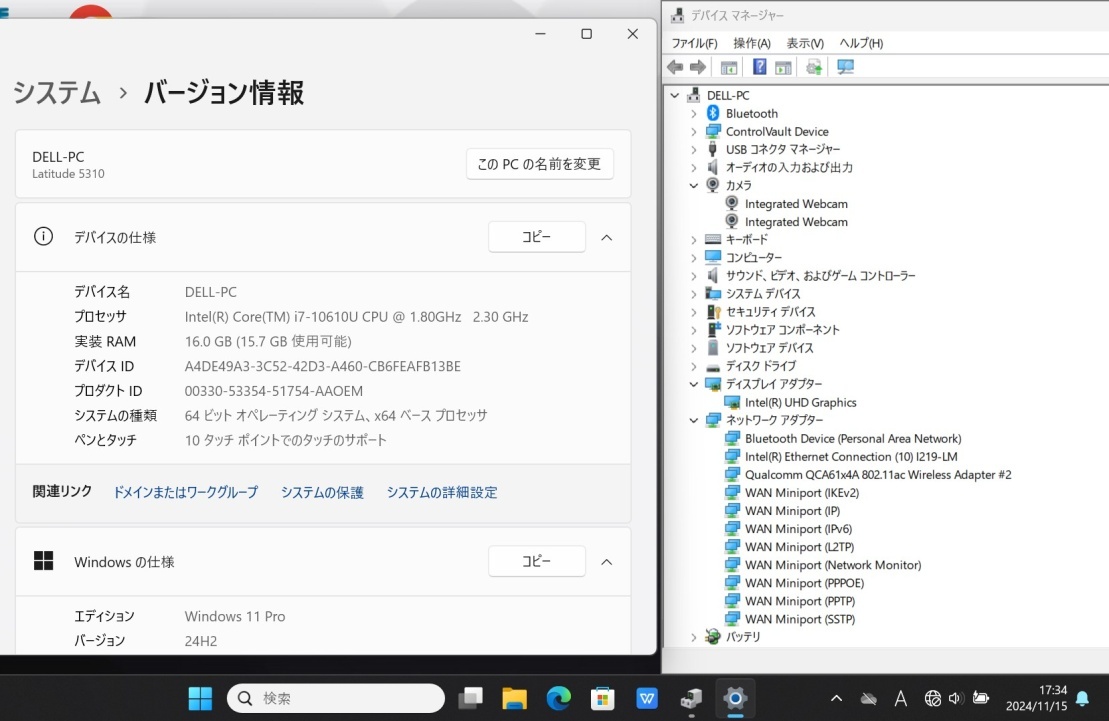Open notification bell in taskbar
The height and width of the screenshot is (721, 1109).
point(1082,699)
